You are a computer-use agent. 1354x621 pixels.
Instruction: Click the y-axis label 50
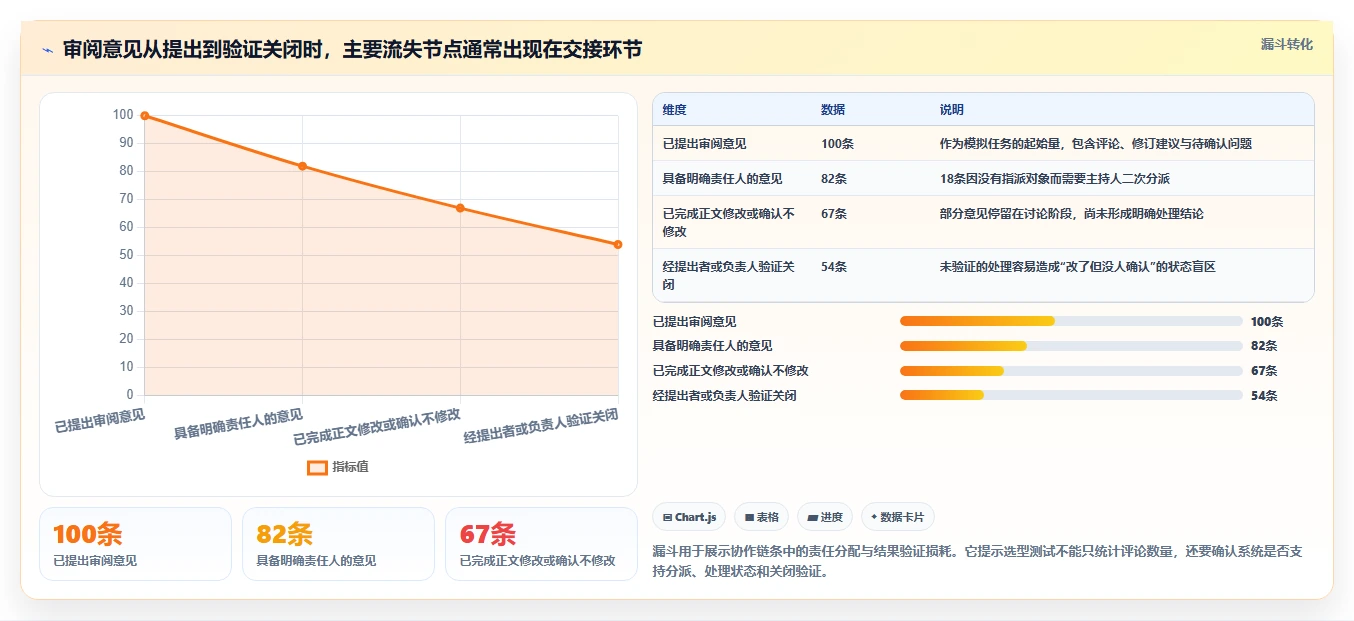125,255
